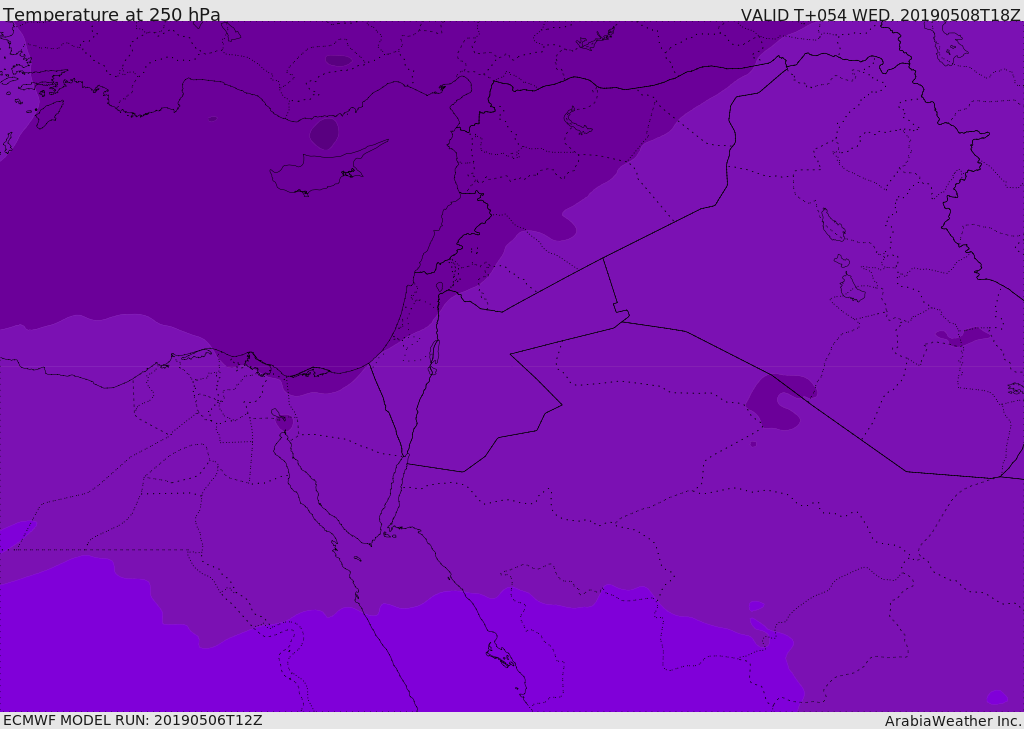
Task: Click the small bright spot in the bottom right corner
Action: coord(996,697)
